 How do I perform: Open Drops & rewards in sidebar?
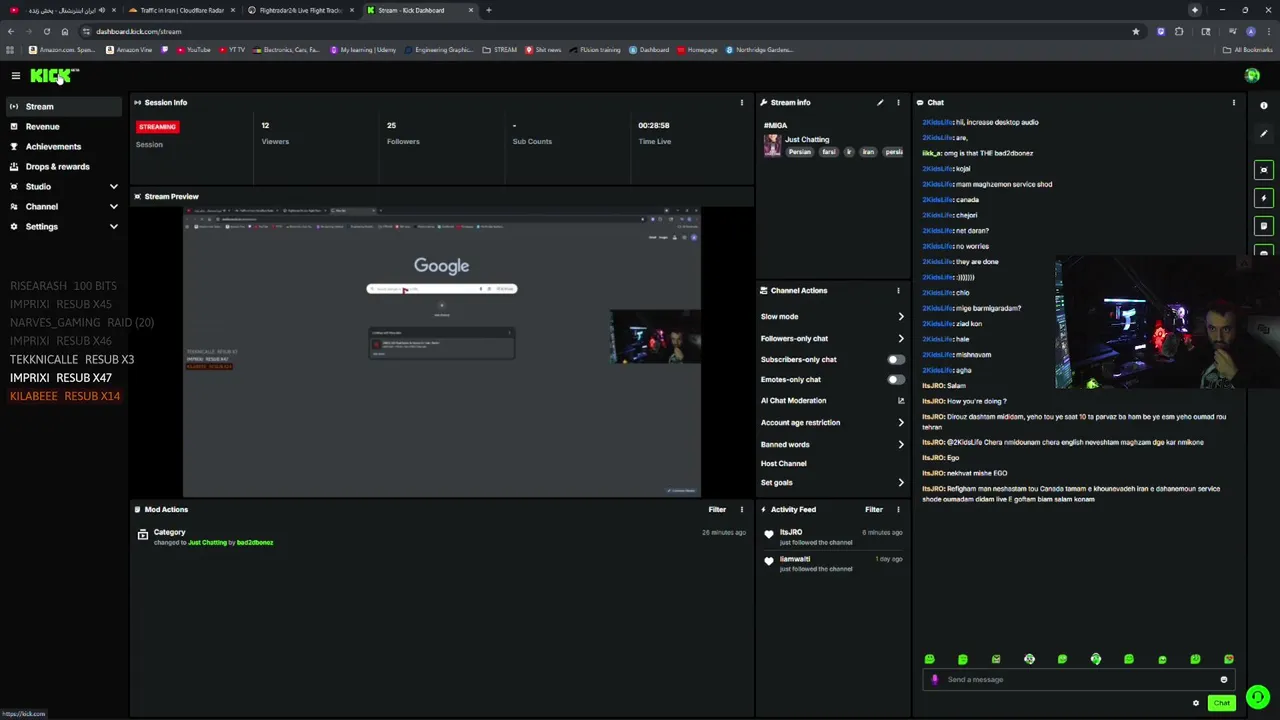(x=62, y=166)
